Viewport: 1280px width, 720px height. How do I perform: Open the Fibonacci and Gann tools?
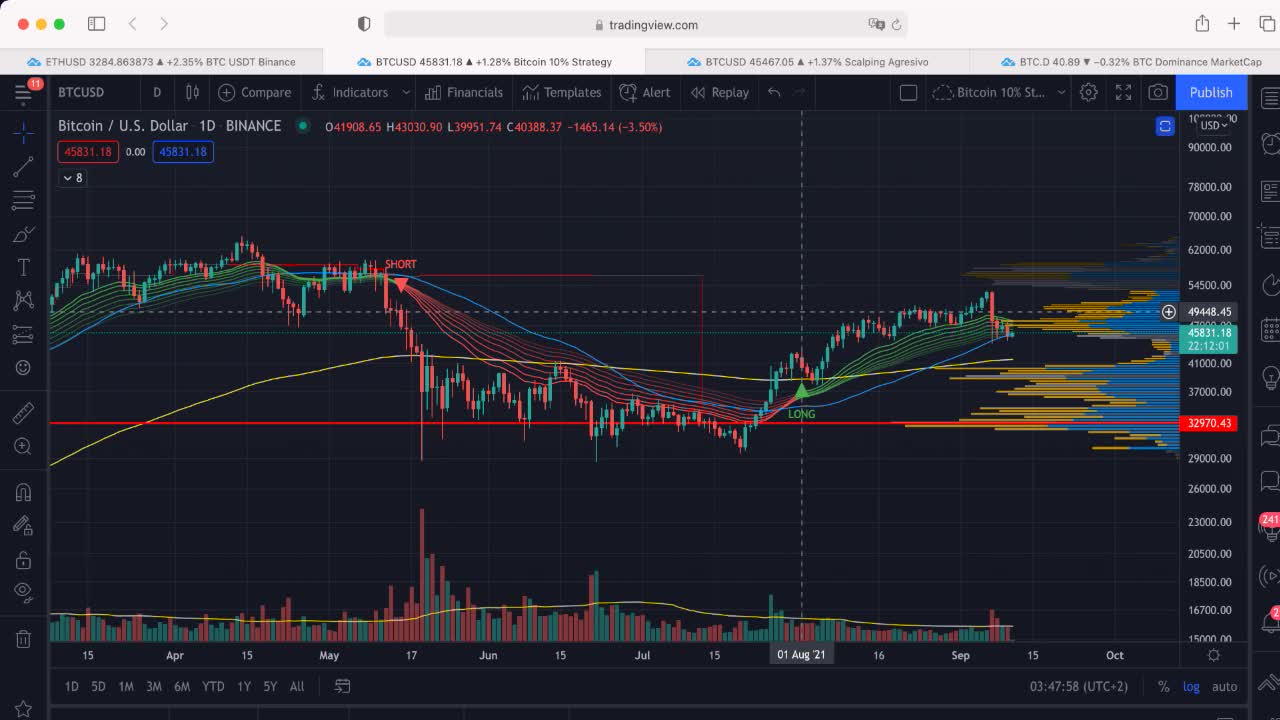click(23, 201)
